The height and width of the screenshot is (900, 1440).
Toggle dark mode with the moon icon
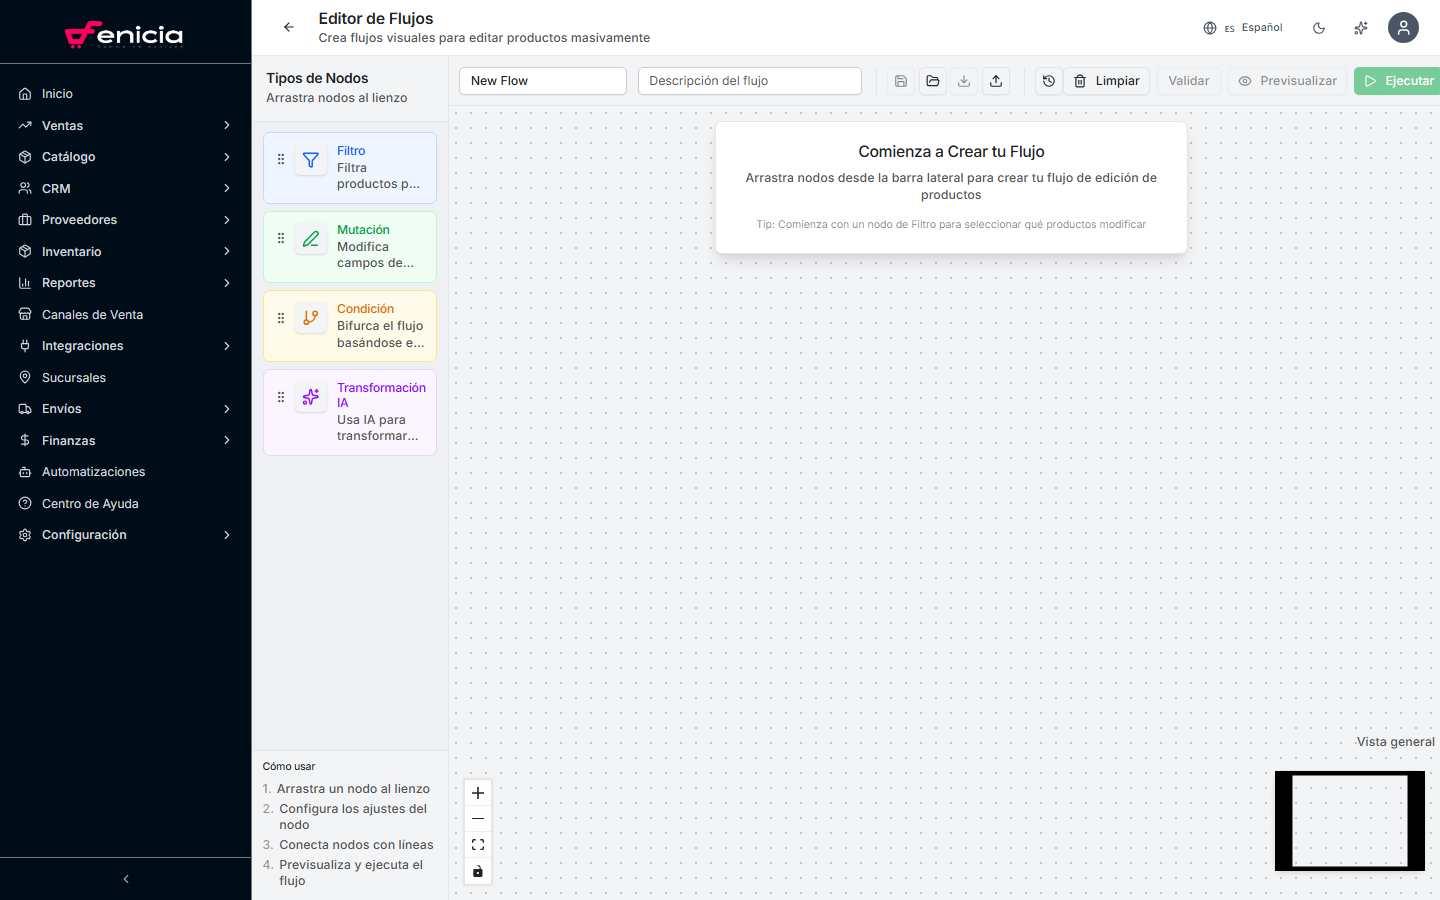coord(1319,28)
